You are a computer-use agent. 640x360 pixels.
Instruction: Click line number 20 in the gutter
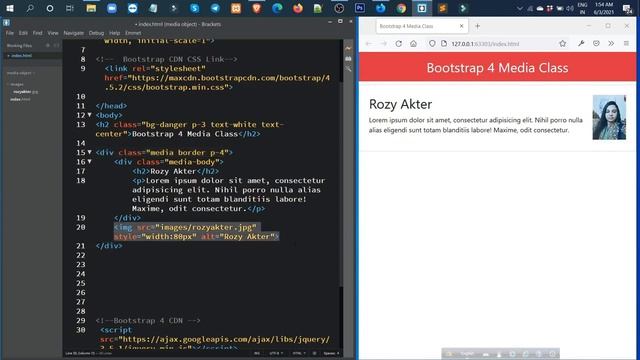81,227
